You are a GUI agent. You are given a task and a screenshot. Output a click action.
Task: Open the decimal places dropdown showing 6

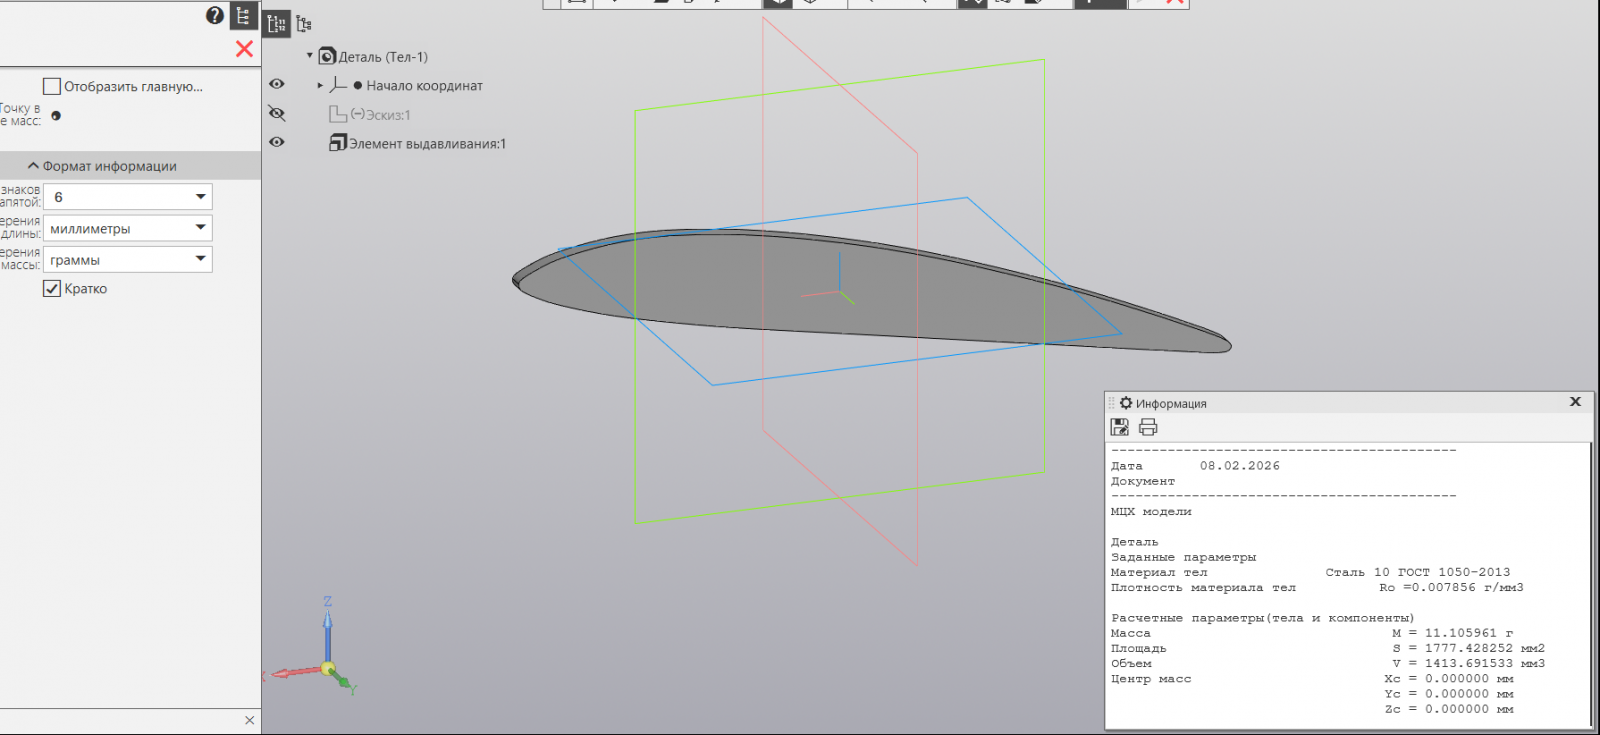(200, 197)
